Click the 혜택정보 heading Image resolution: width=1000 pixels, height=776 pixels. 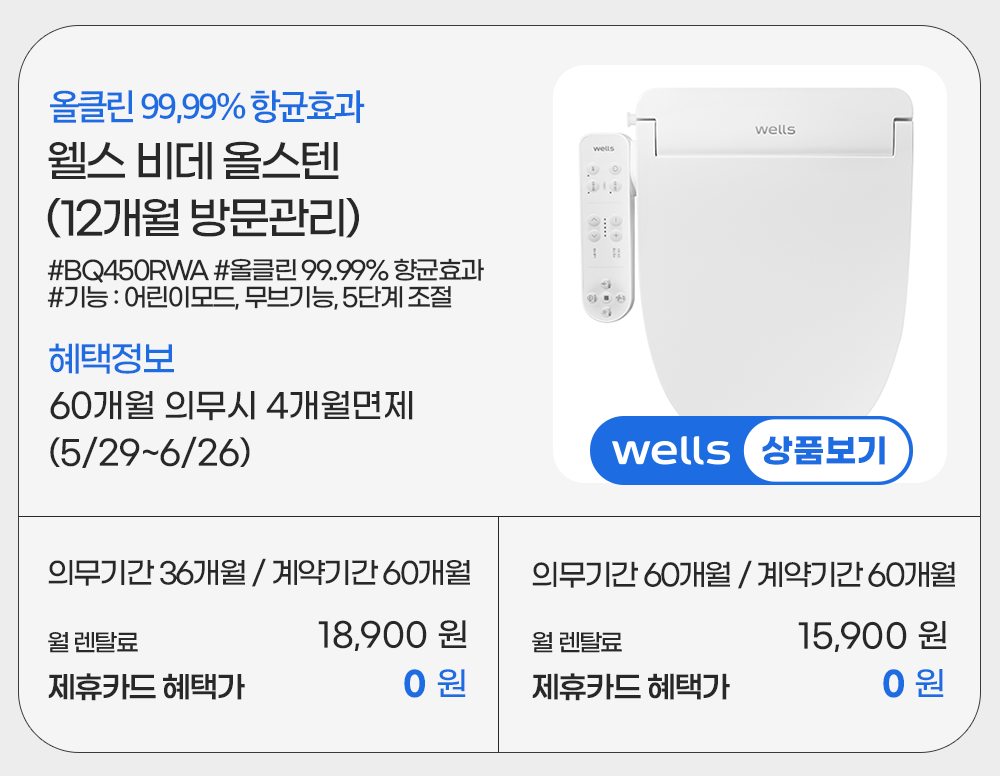(112, 356)
